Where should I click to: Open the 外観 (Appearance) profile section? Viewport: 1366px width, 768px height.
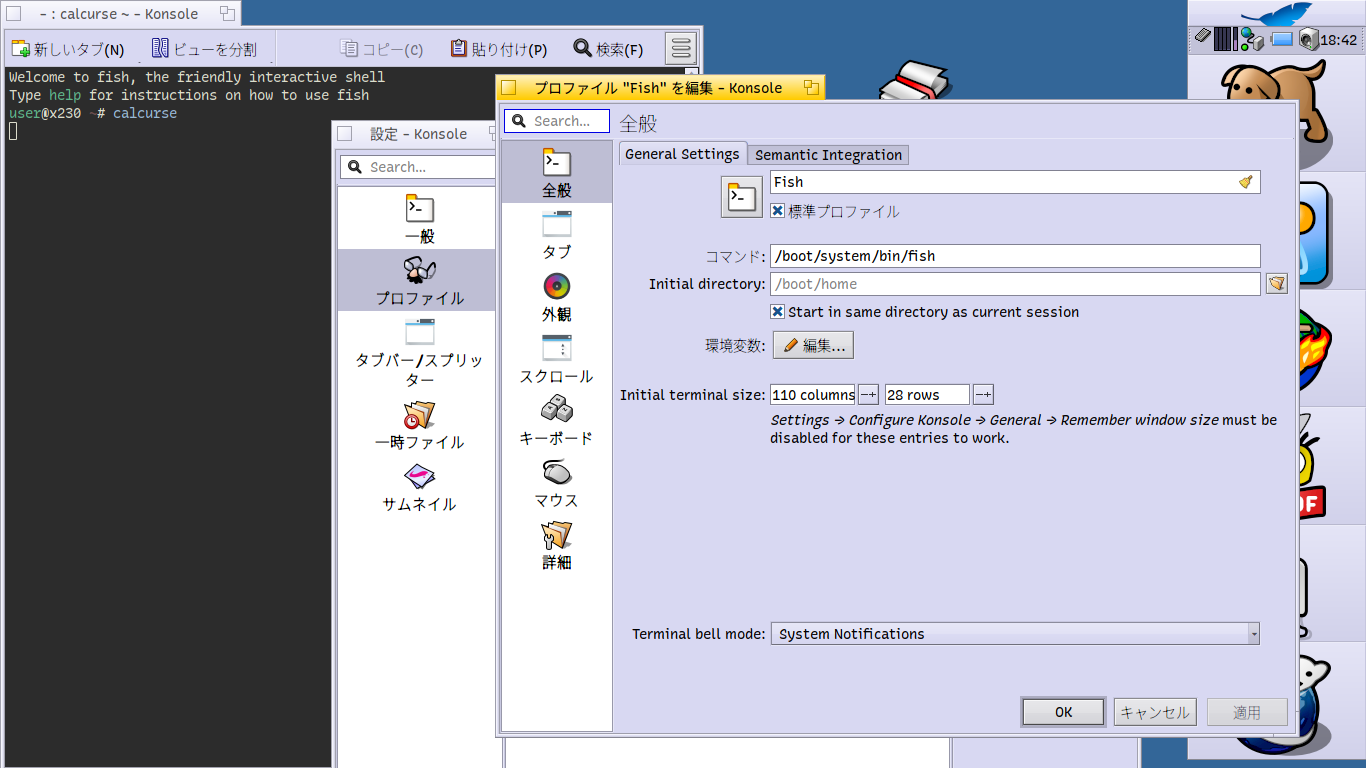[x=557, y=297]
